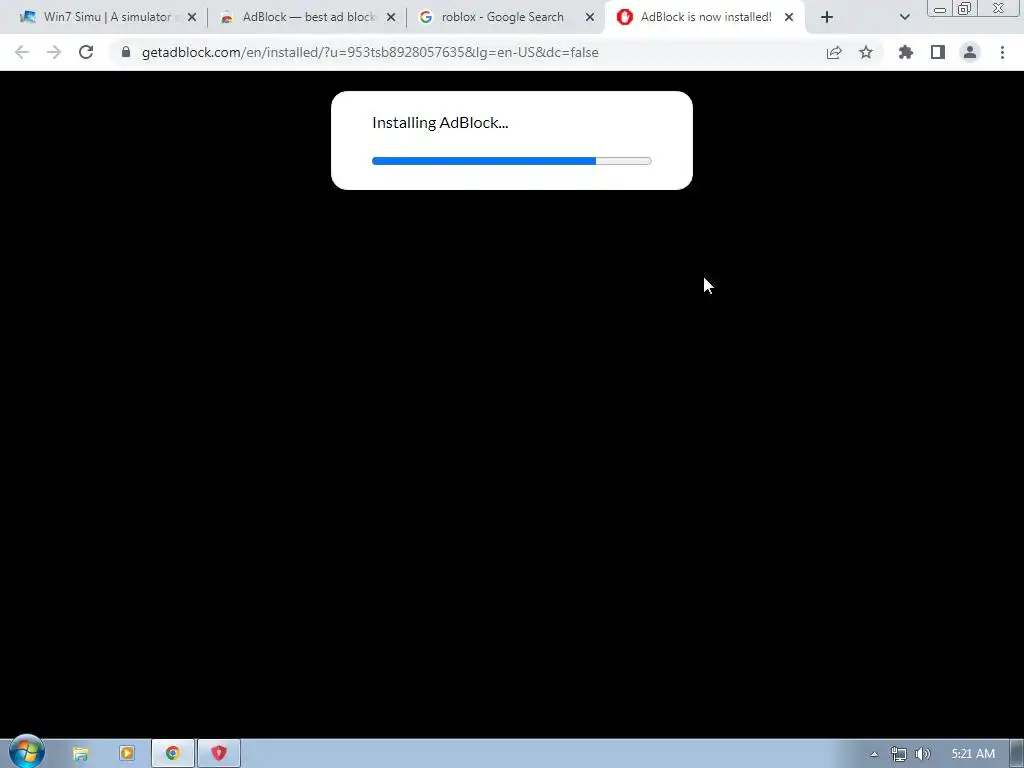Open the Windows Start orb

click(27, 752)
